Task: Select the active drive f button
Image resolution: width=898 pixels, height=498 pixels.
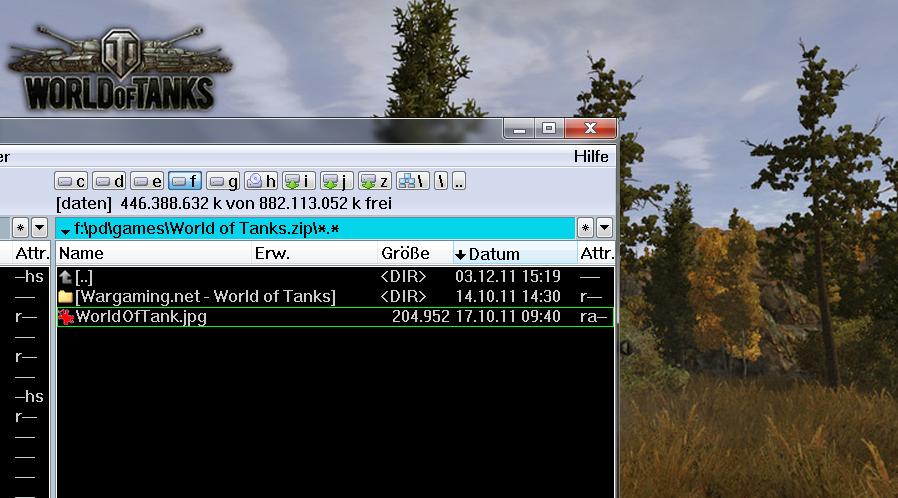Action: (x=184, y=181)
